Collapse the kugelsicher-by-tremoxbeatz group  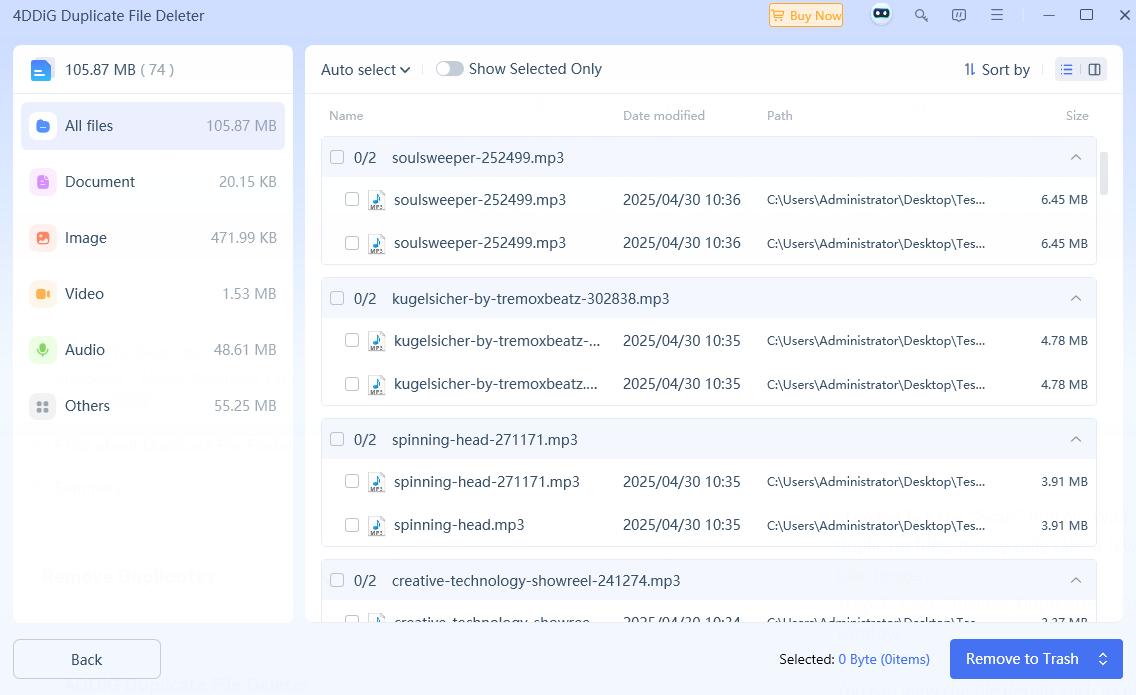pos(1076,298)
